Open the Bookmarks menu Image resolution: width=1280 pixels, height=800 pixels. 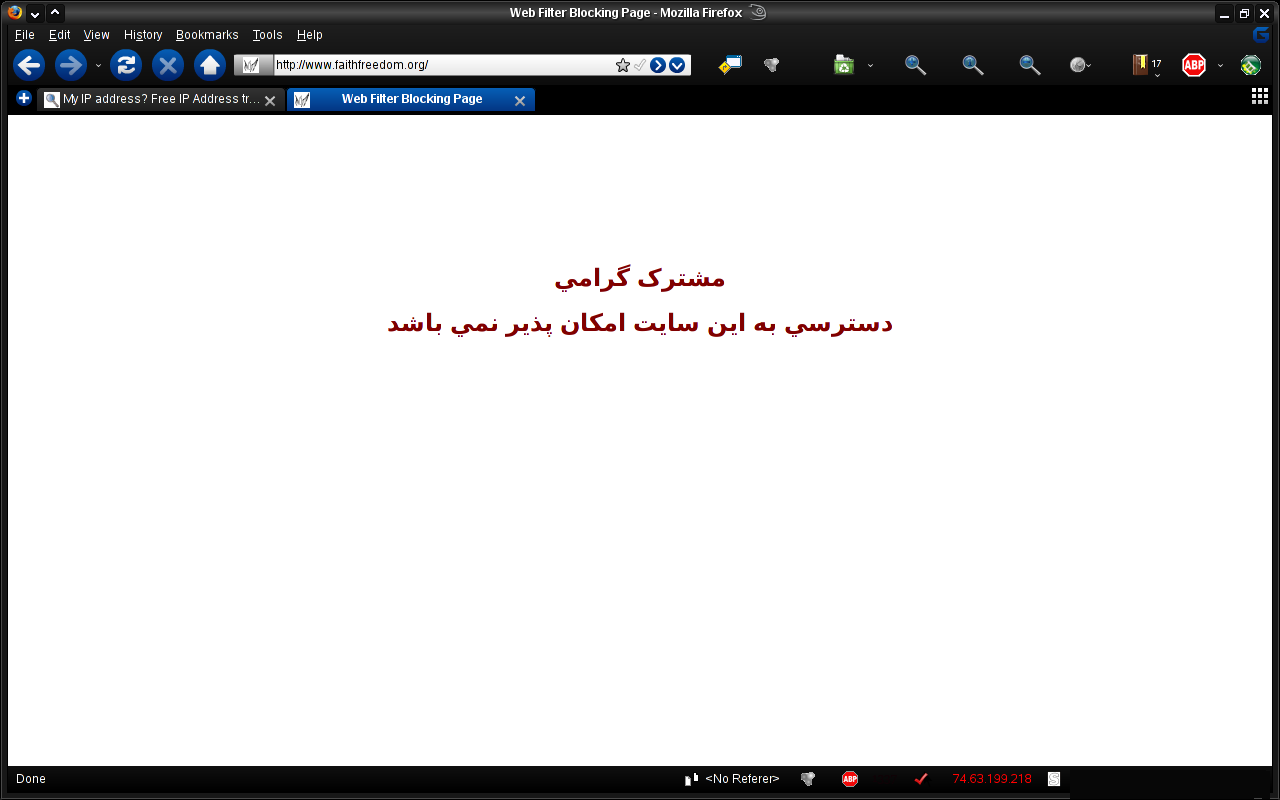click(x=207, y=35)
